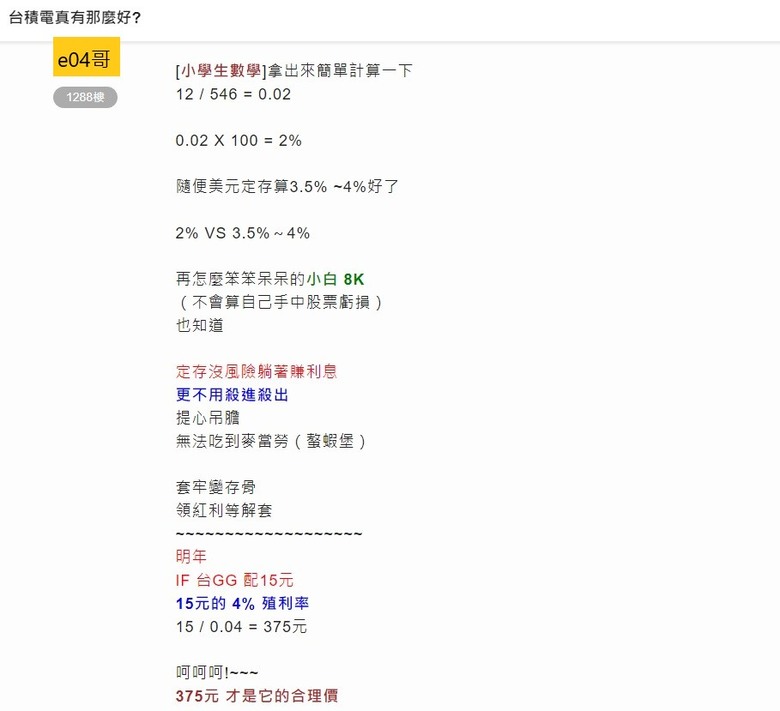Click the line 0.02 X 100 = 2%
The image size is (780, 711).
tap(239, 140)
